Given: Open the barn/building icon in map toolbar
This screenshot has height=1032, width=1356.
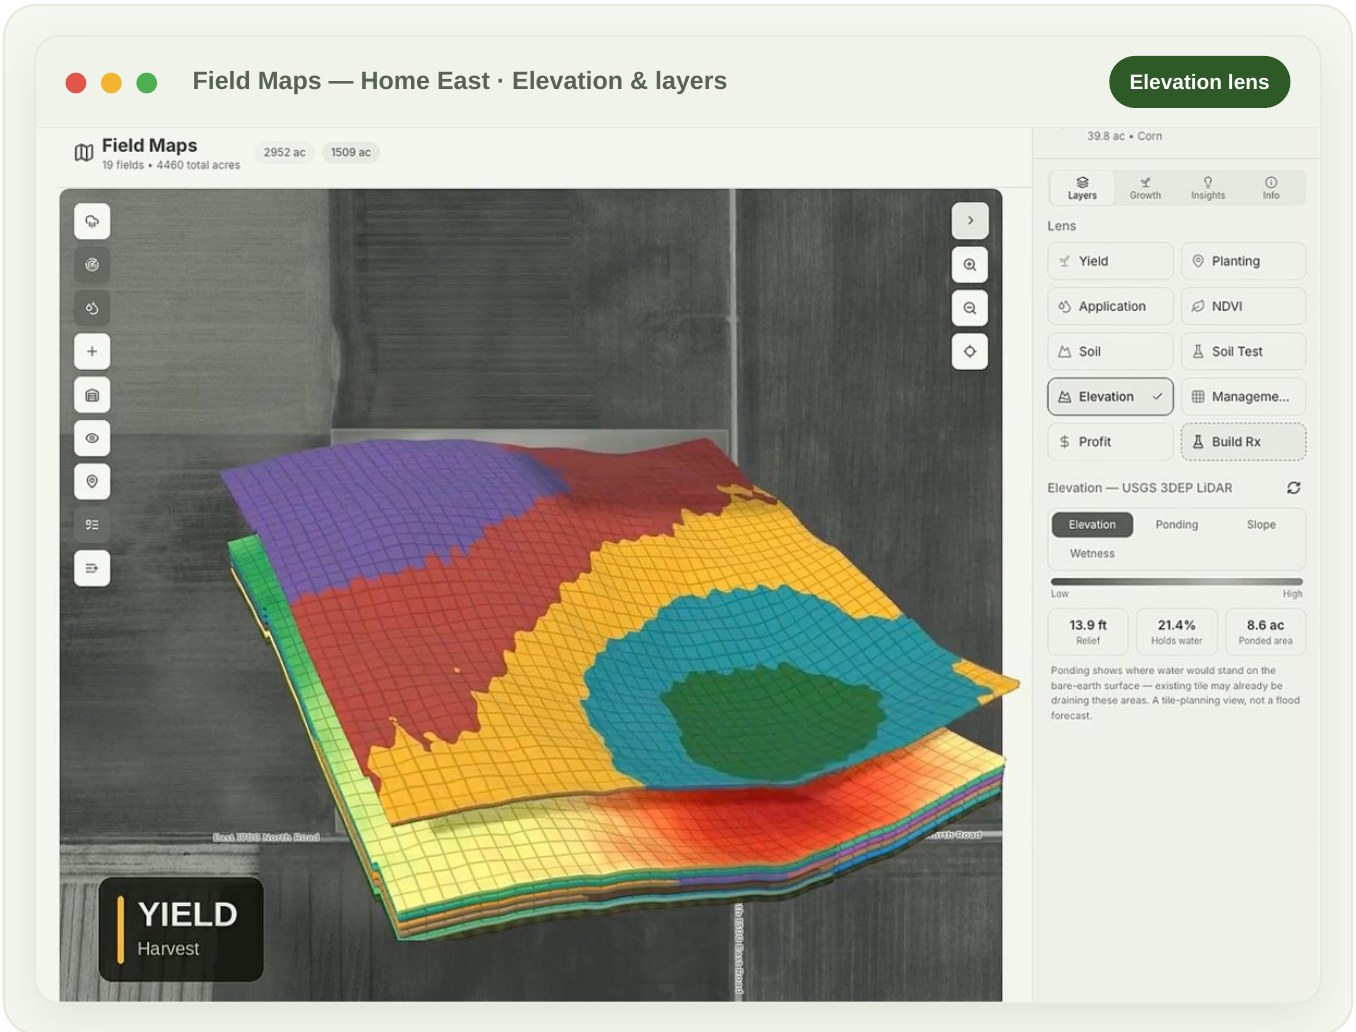Looking at the screenshot, I should (92, 395).
